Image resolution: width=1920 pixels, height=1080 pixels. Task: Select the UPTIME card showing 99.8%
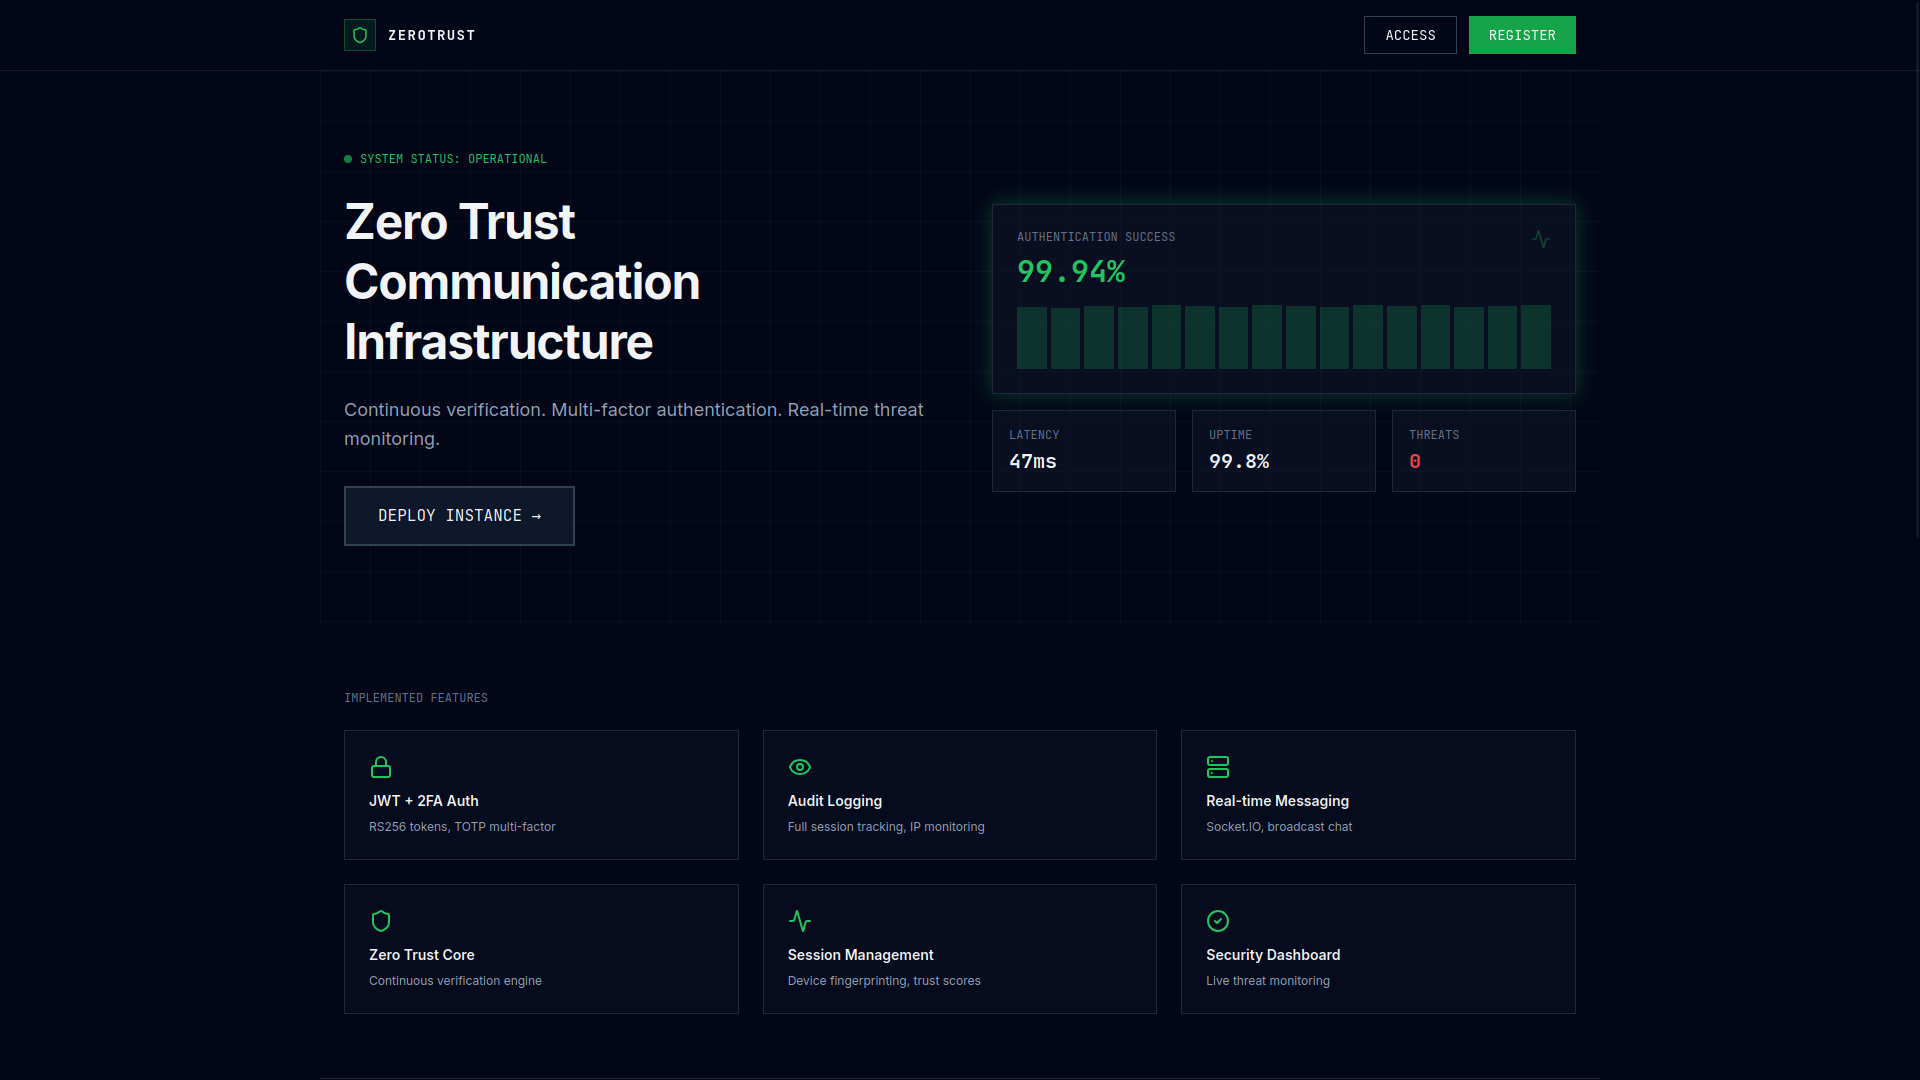click(1283, 450)
